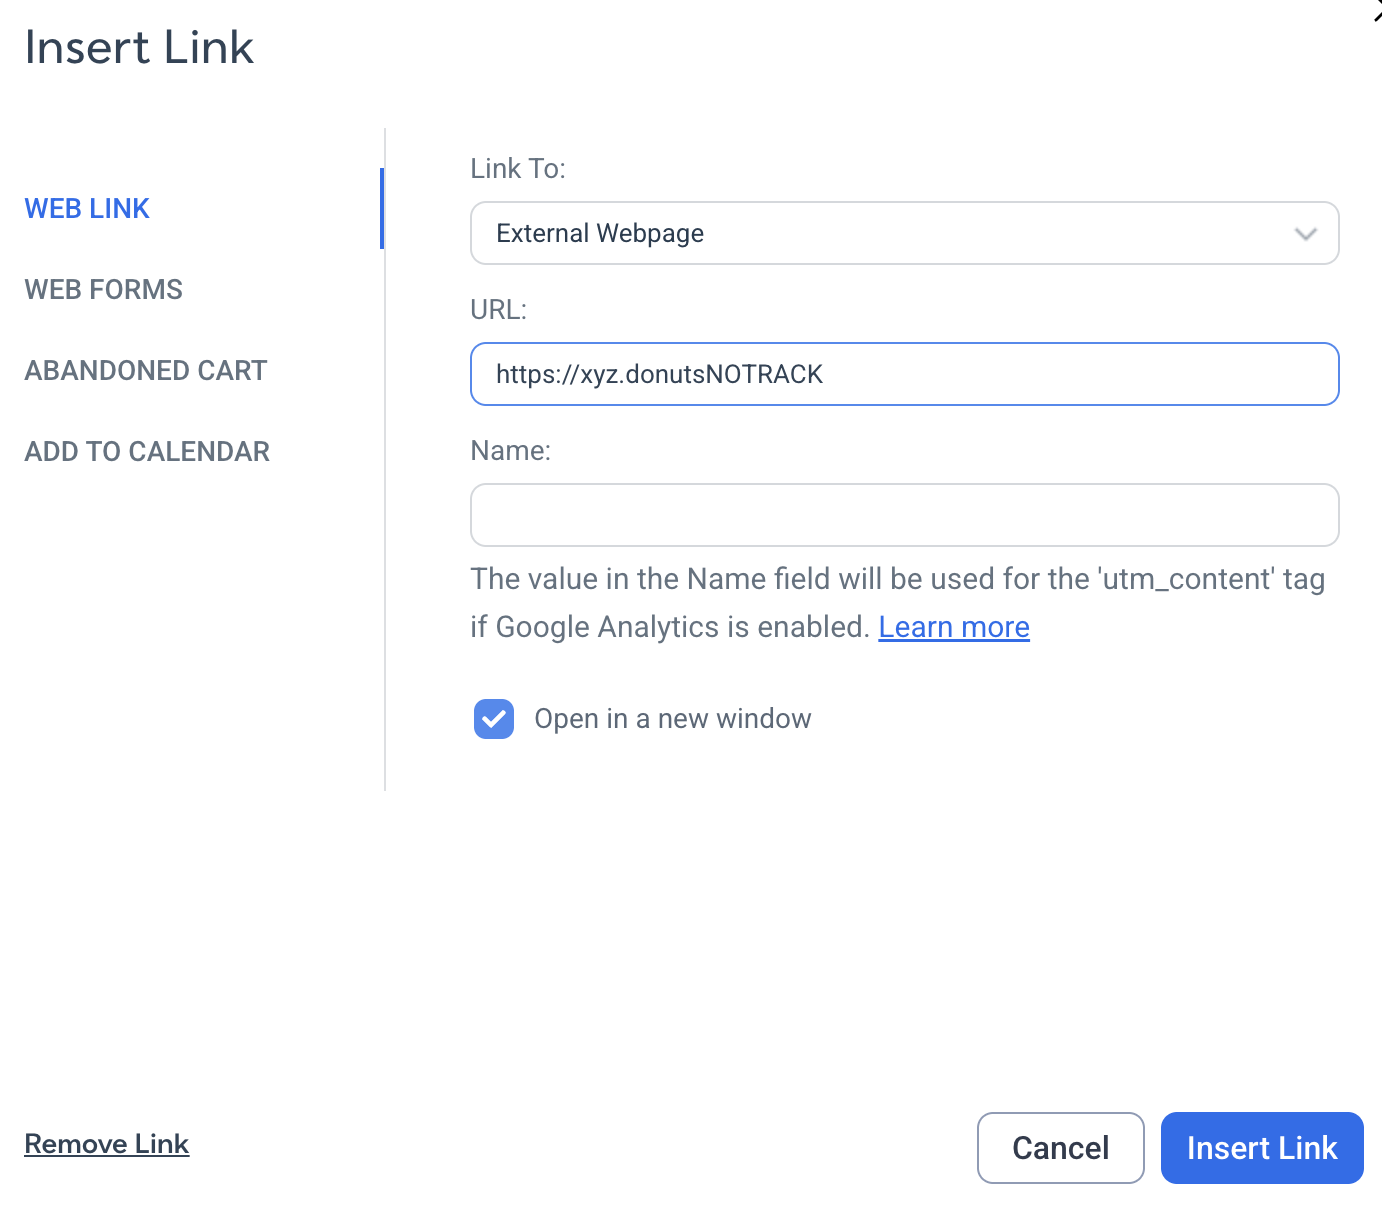The image size is (1382, 1208).
Task: Click the 'Open in a new window' label
Action: click(x=673, y=719)
